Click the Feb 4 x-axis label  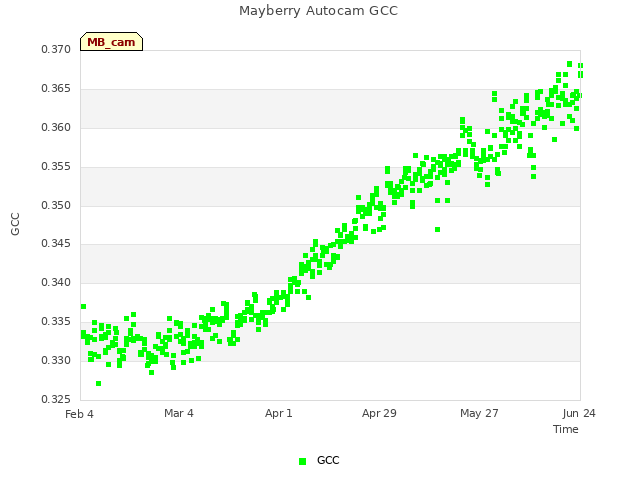tap(79, 414)
